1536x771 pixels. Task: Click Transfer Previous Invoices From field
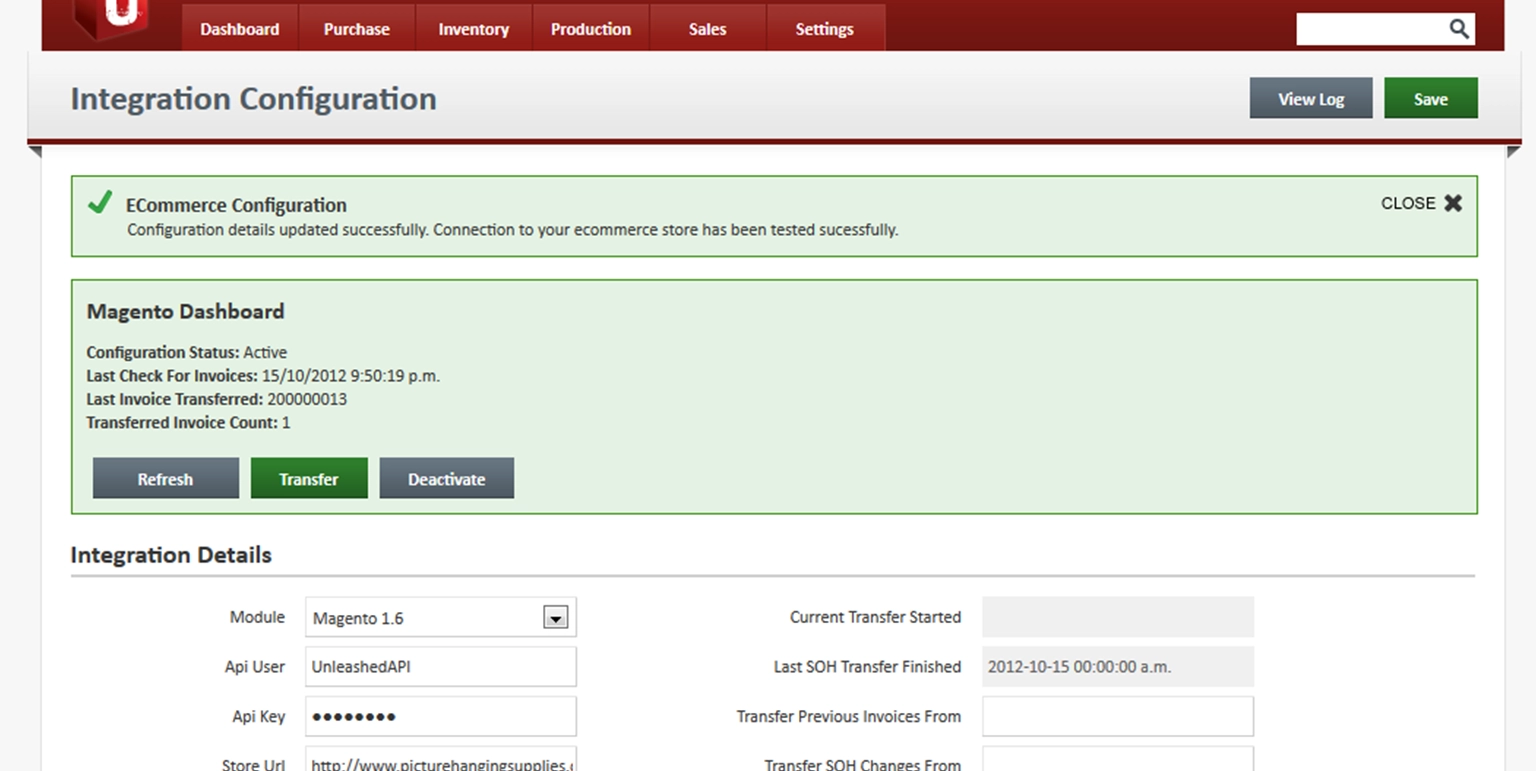[1118, 716]
